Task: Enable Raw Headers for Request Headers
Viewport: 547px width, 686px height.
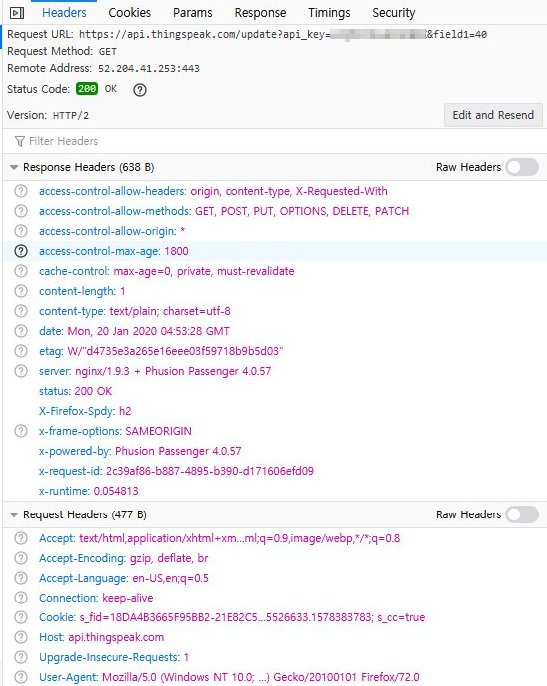Action: 522,514
